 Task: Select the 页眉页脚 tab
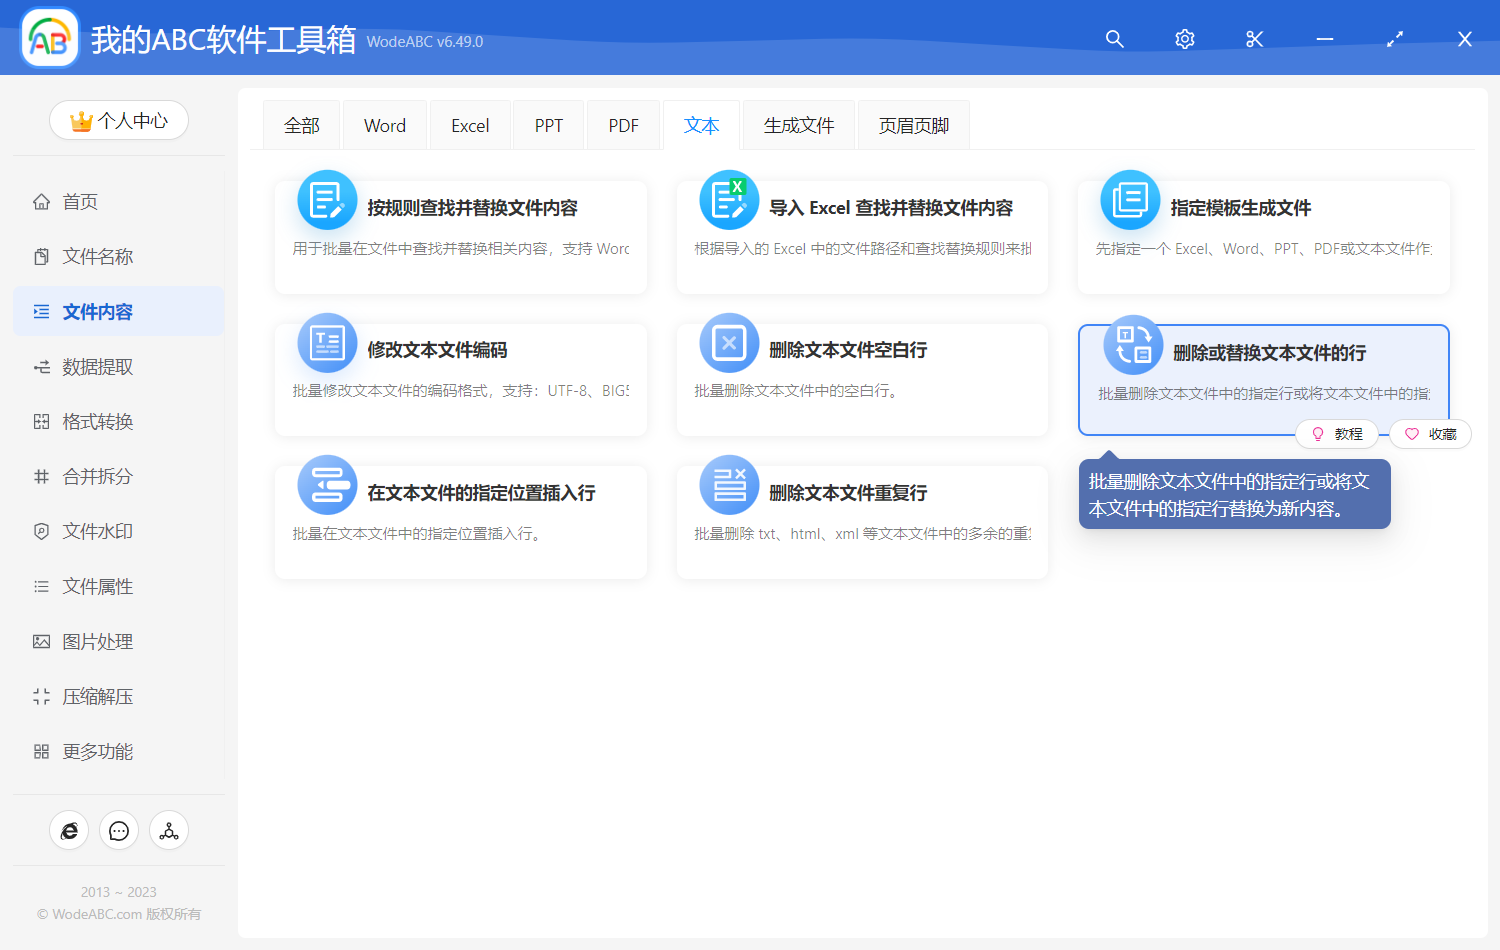pos(913,126)
